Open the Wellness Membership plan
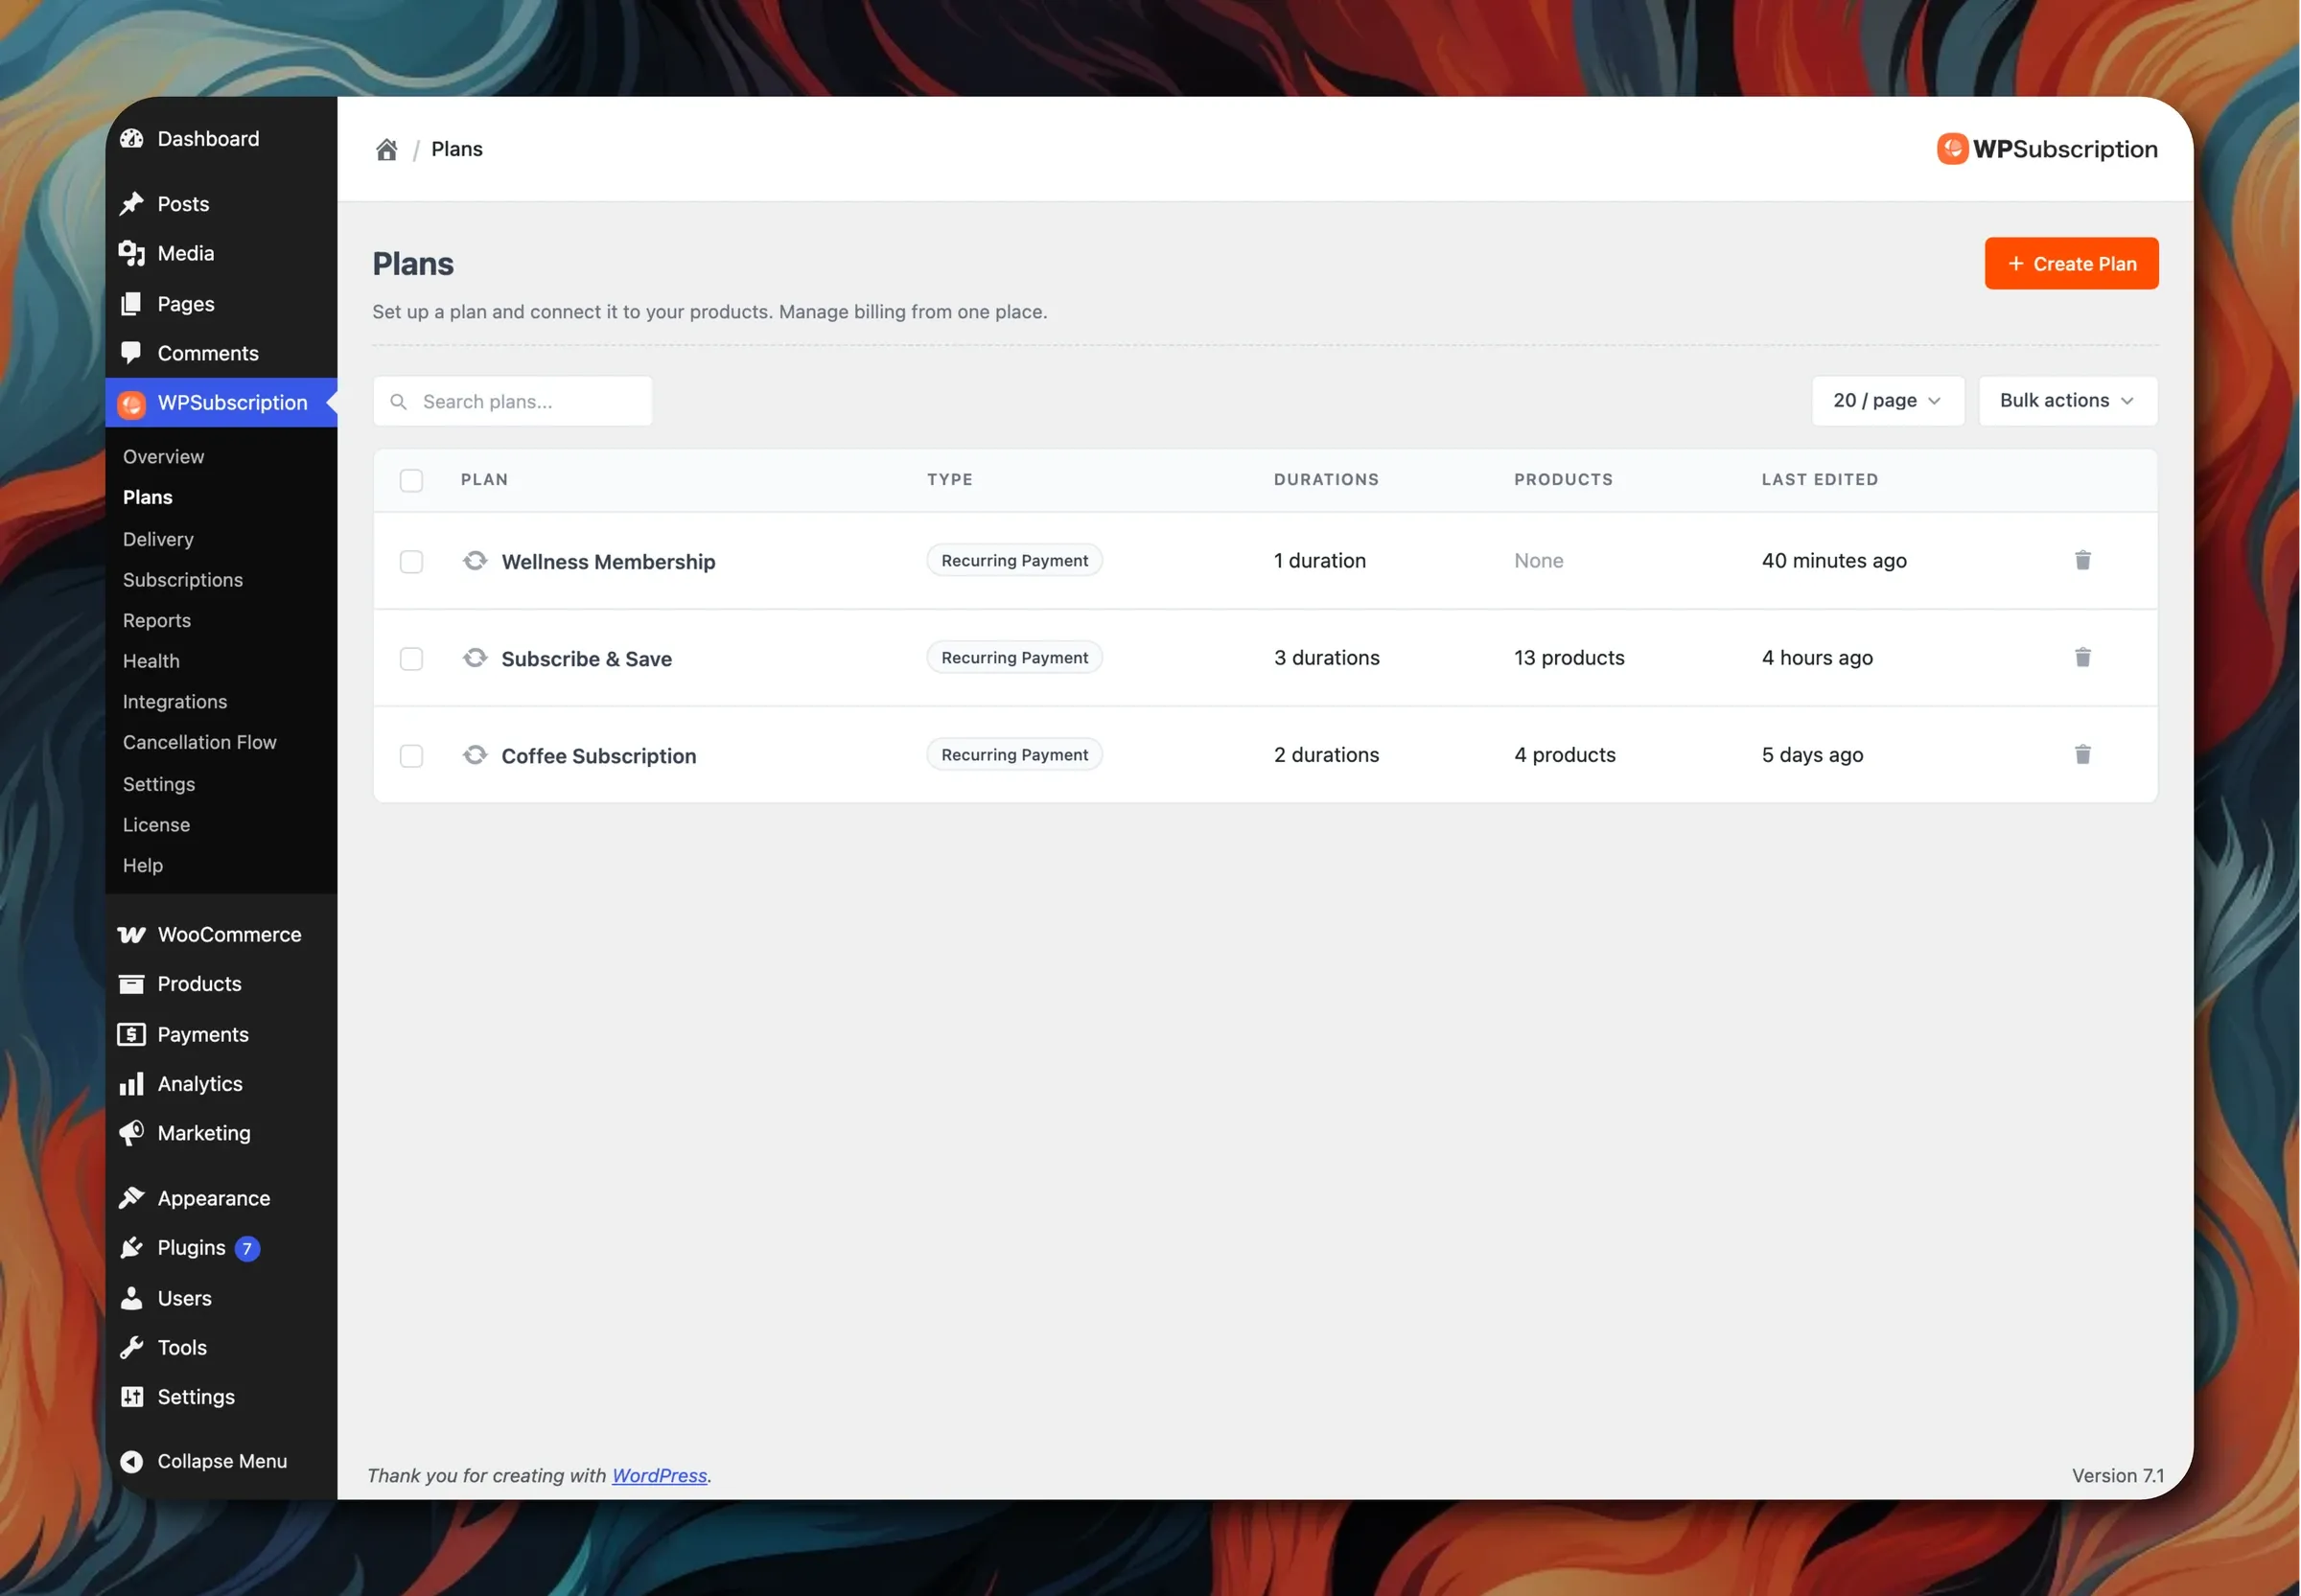Viewport: 2301px width, 1596px height. point(608,561)
